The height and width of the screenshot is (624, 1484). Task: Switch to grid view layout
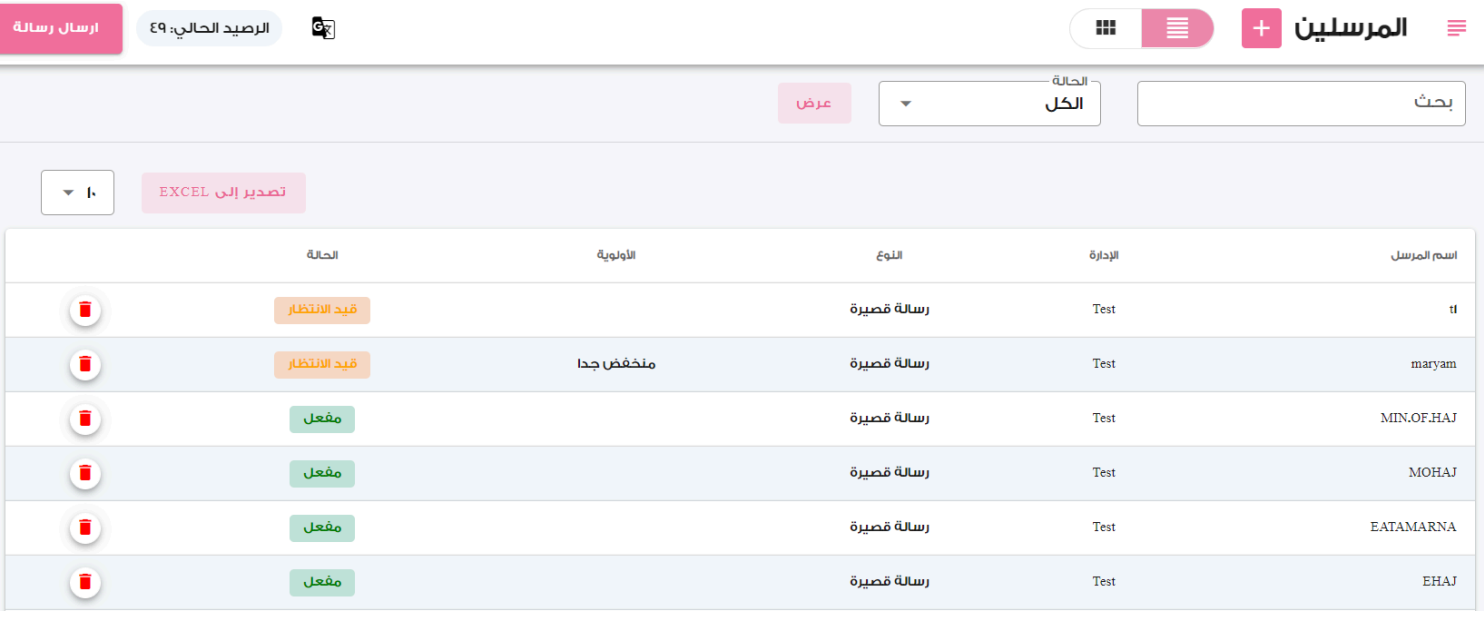pos(1105,29)
